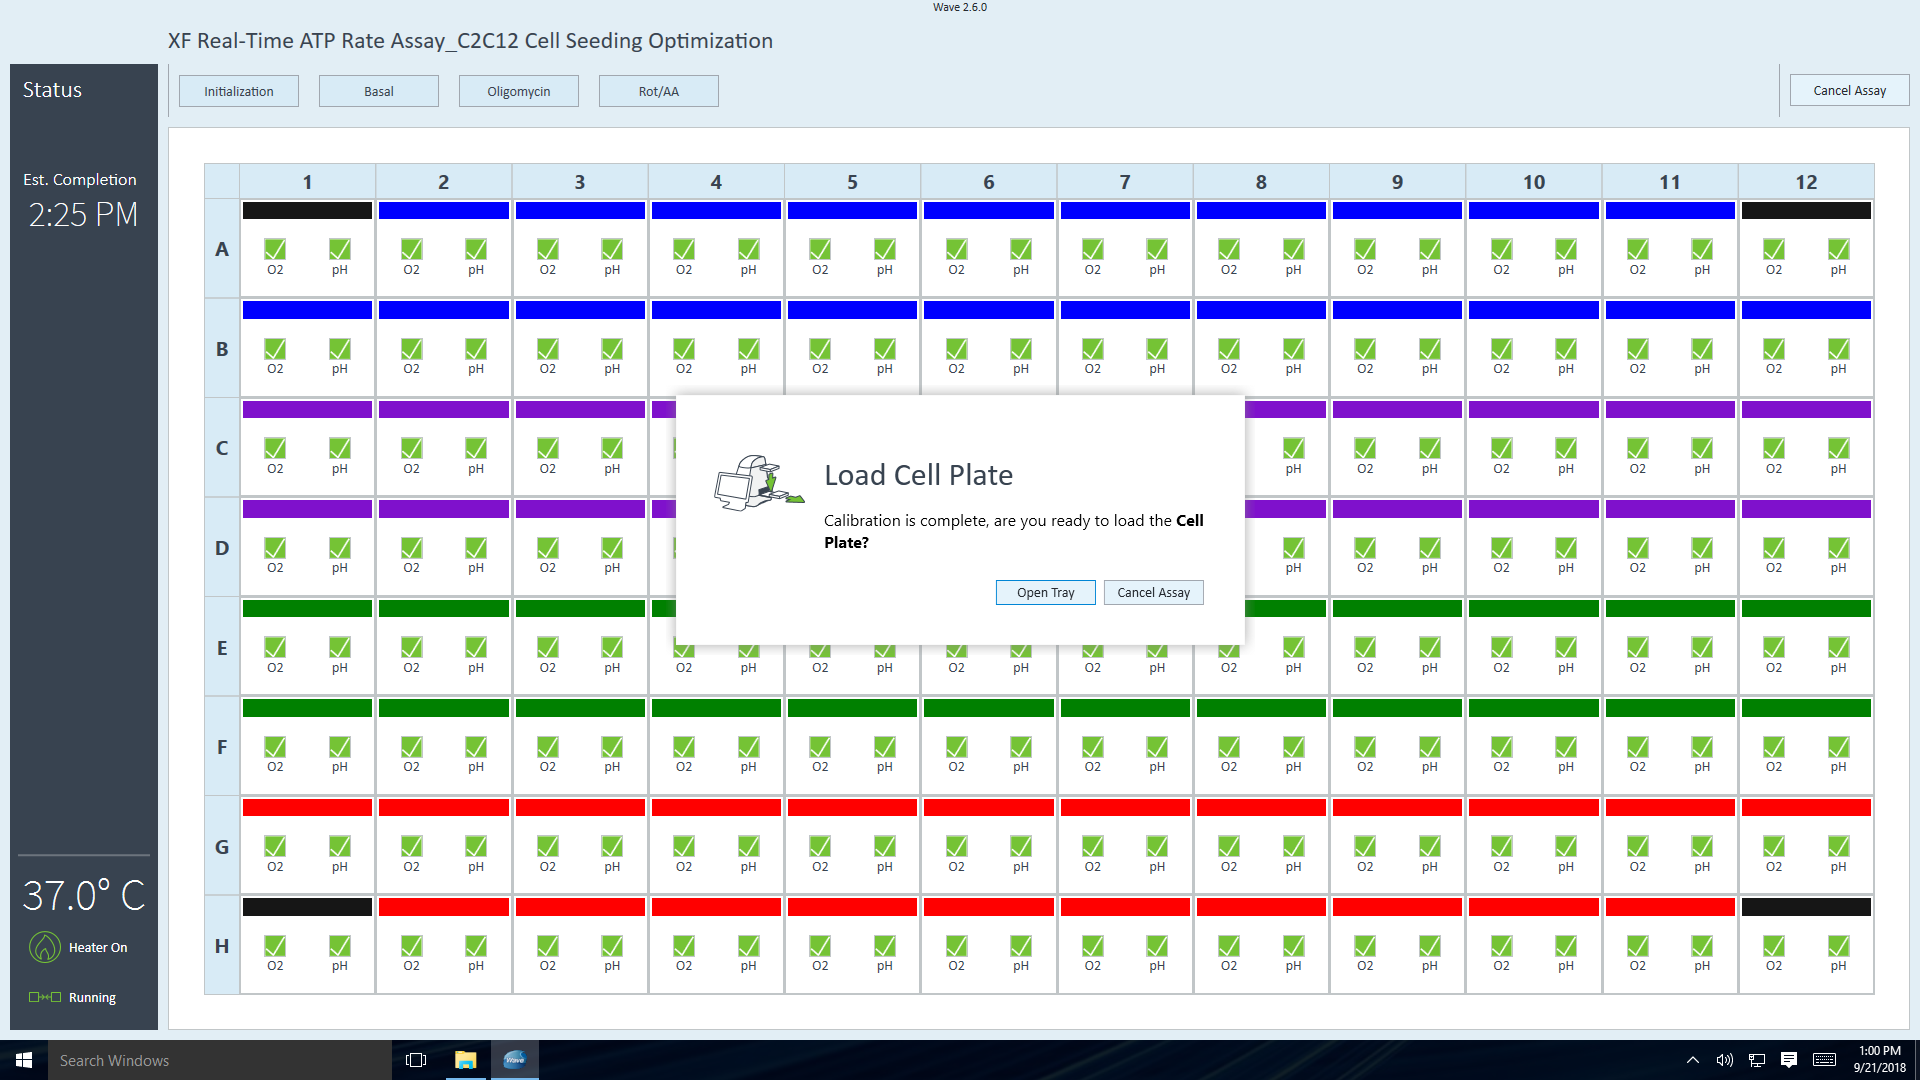Open the Action Center notification icon
The image size is (1920, 1080).
[1789, 1060]
